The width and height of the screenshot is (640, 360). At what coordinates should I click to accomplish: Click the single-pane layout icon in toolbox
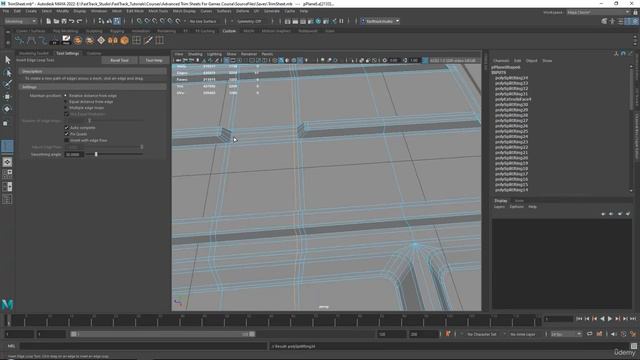[x=7, y=162]
